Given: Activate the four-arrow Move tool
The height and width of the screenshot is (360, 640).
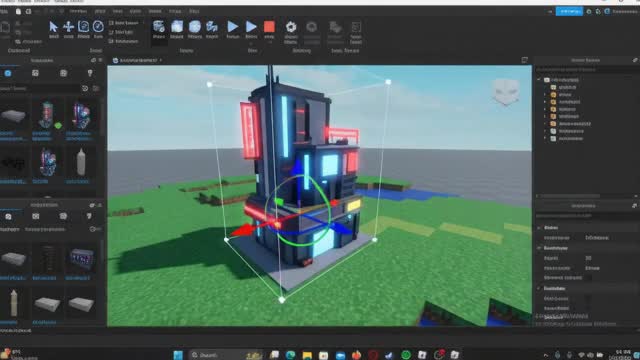Looking at the screenshot, I should point(68,27).
